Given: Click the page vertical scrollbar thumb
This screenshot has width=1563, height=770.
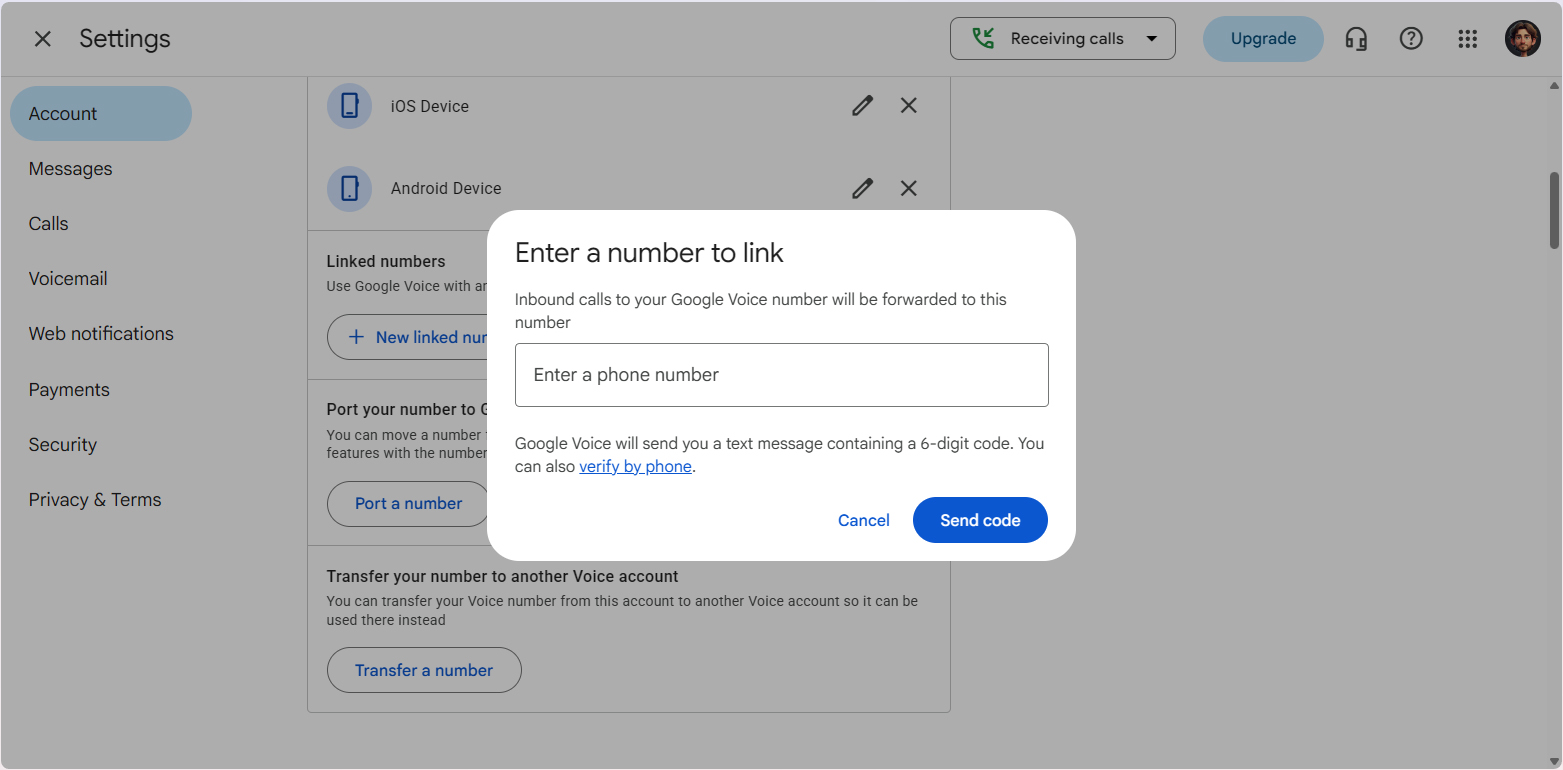Looking at the screenshot, I should pos(1554,210).
